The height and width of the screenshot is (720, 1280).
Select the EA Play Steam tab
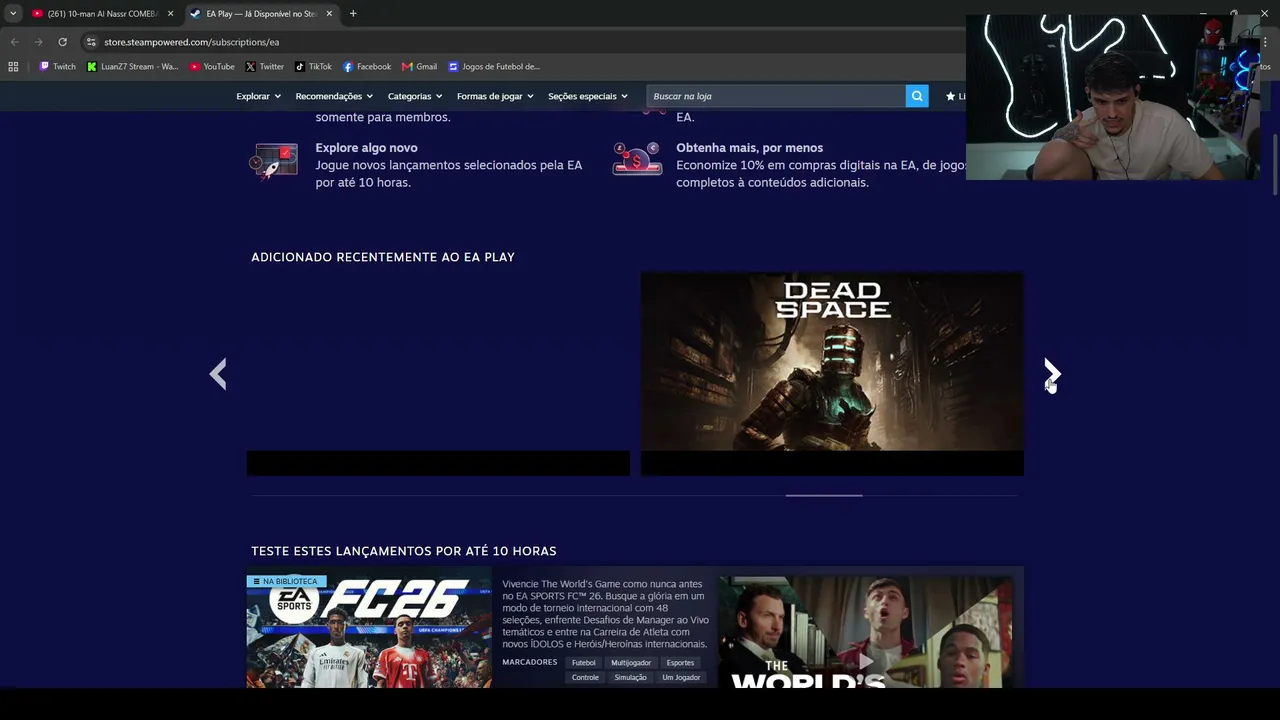click(x=260, y=14)
